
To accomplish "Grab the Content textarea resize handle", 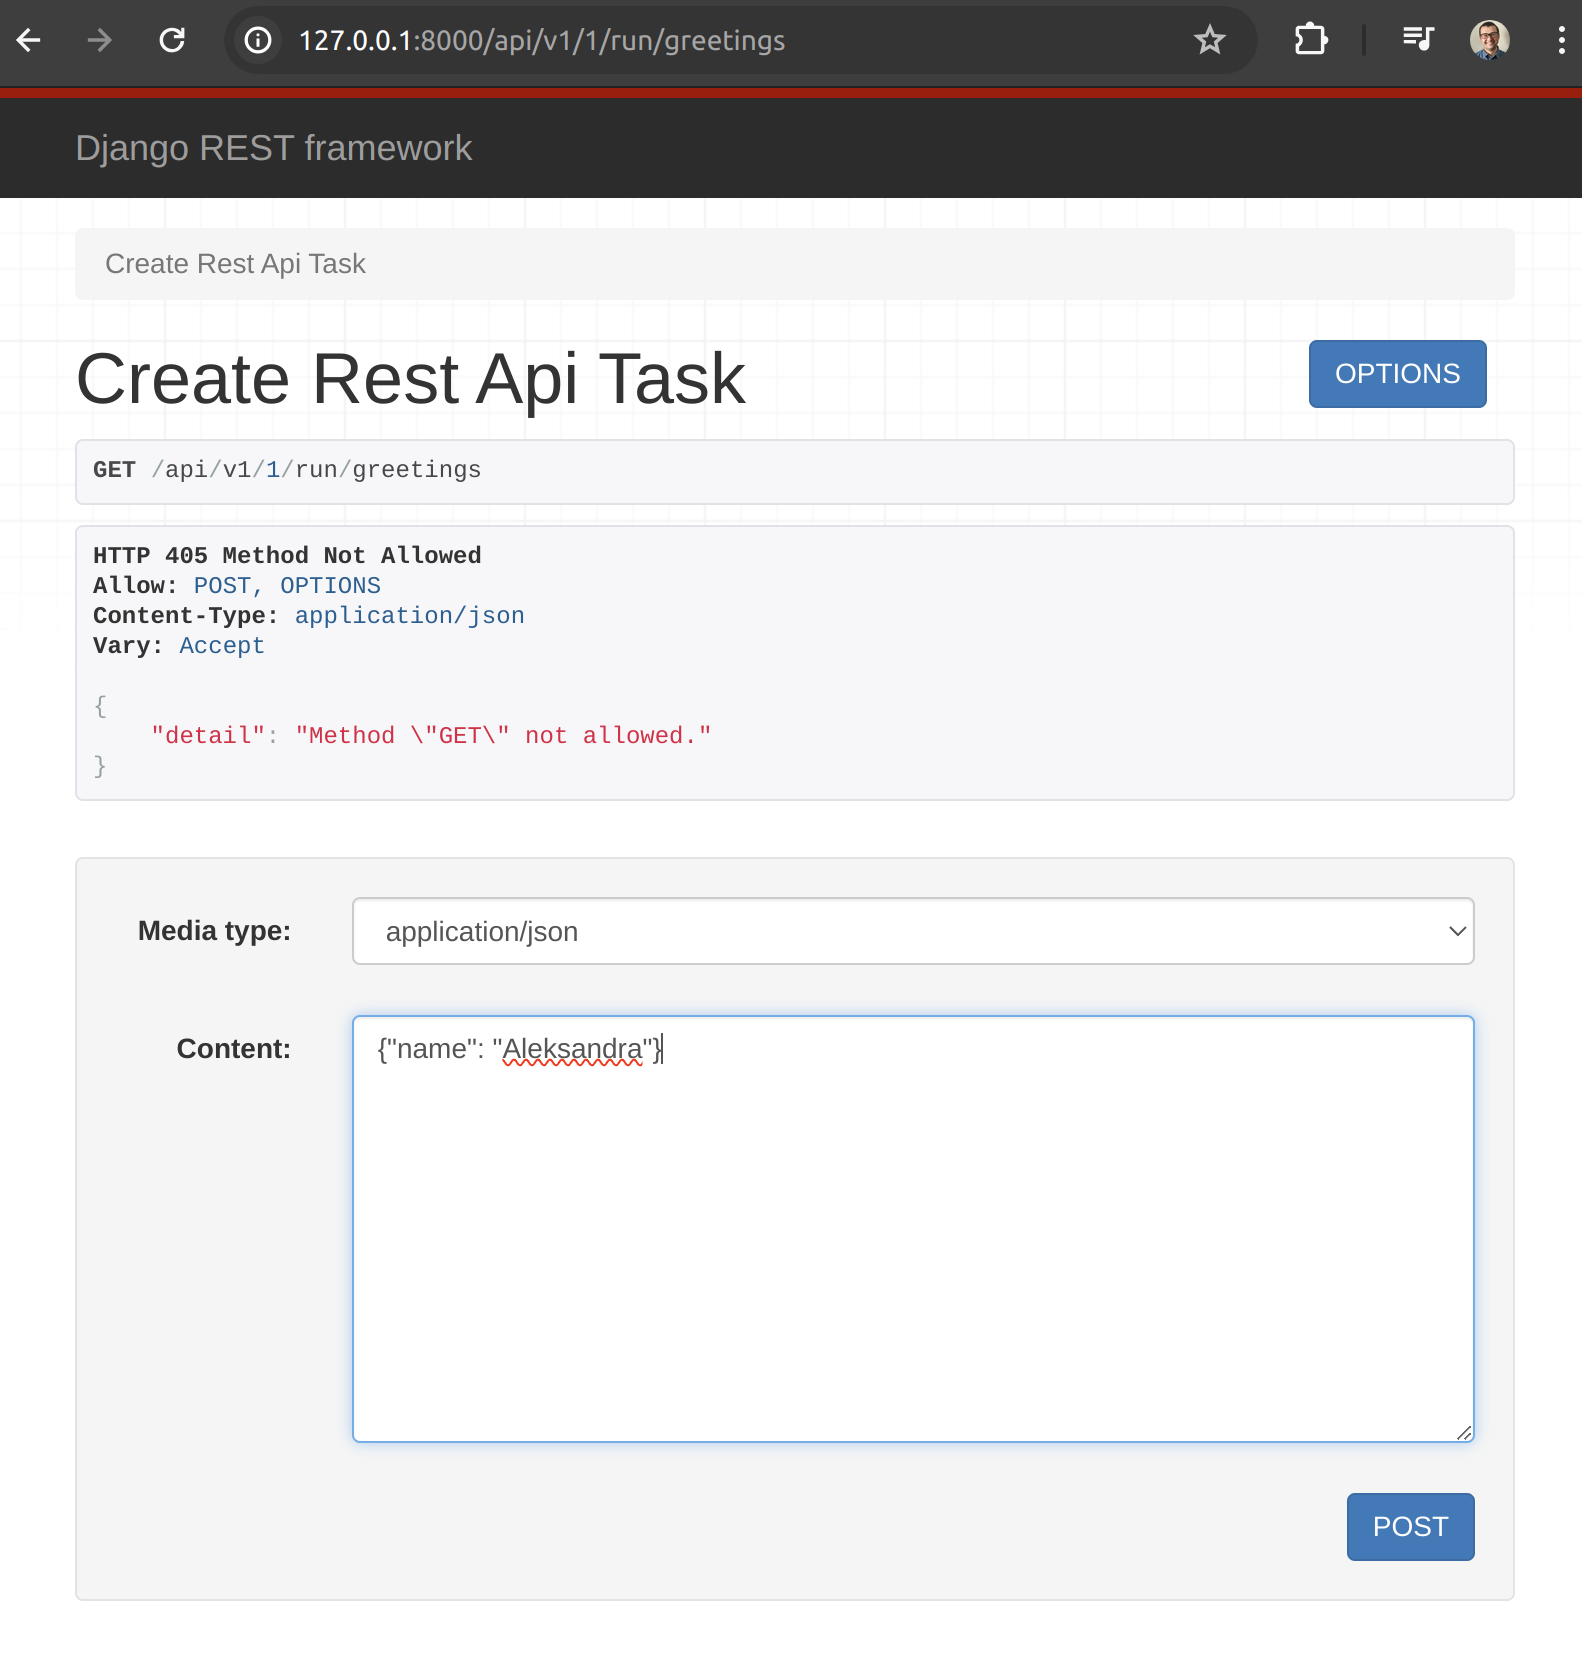I will pos(1464,1433).
